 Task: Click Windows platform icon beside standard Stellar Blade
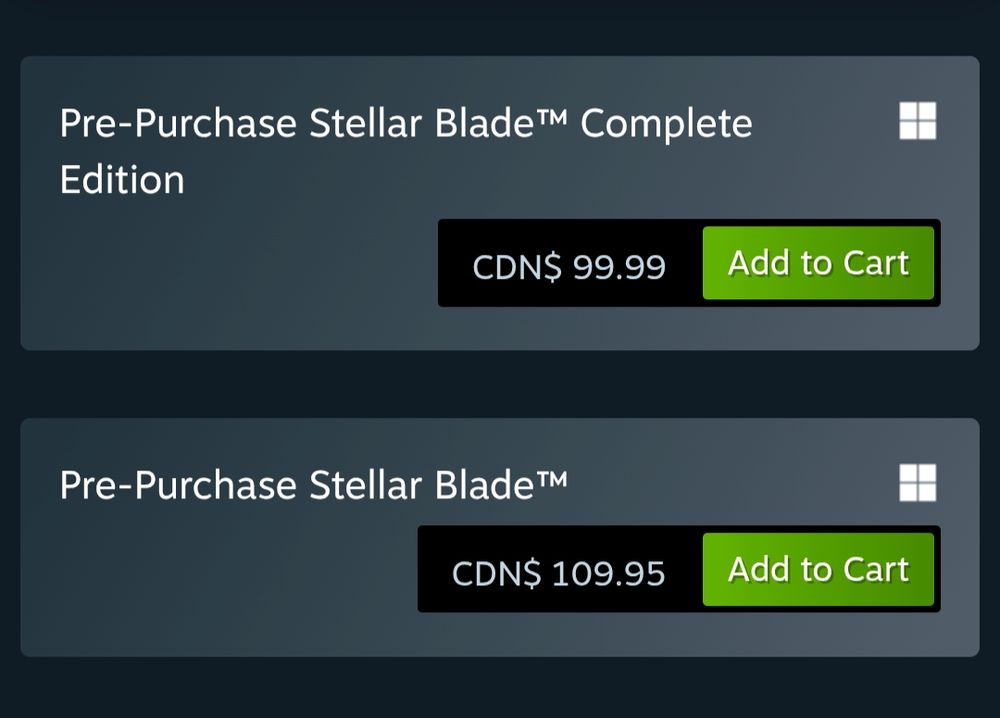tap(918, 483)
